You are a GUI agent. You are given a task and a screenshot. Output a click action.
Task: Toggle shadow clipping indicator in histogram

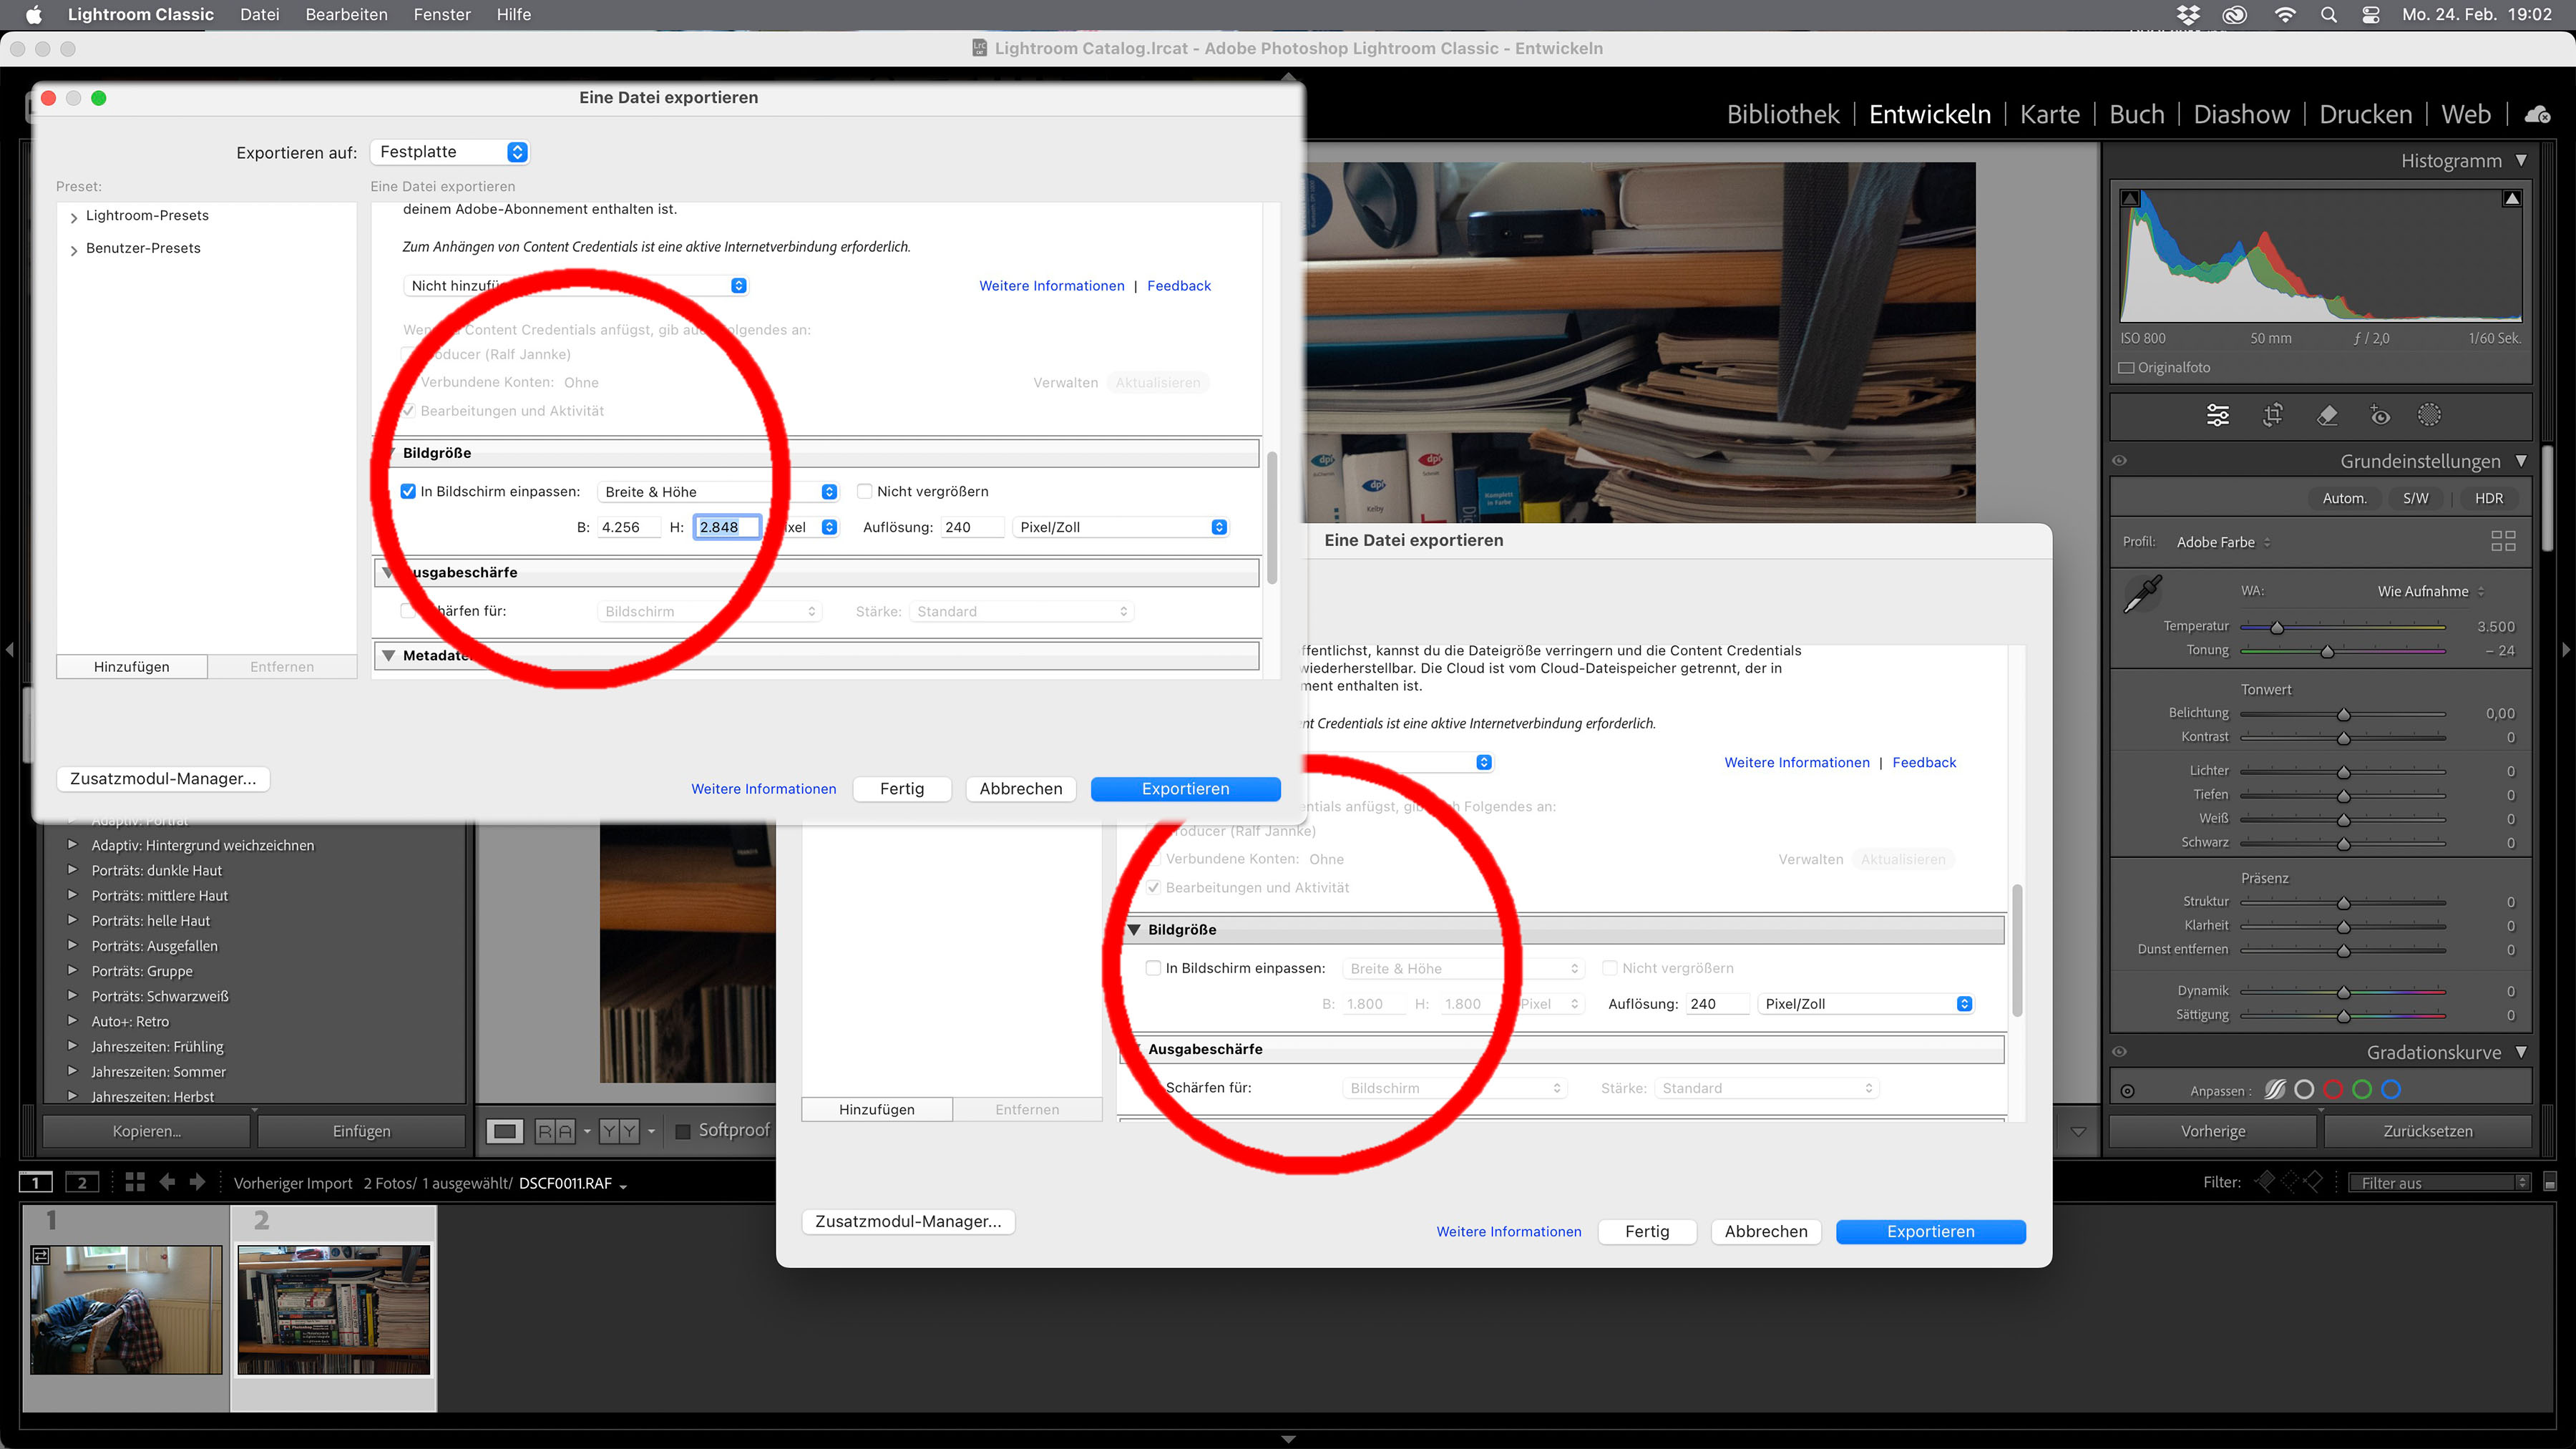pyautogui.click(x=2131, y=198)
